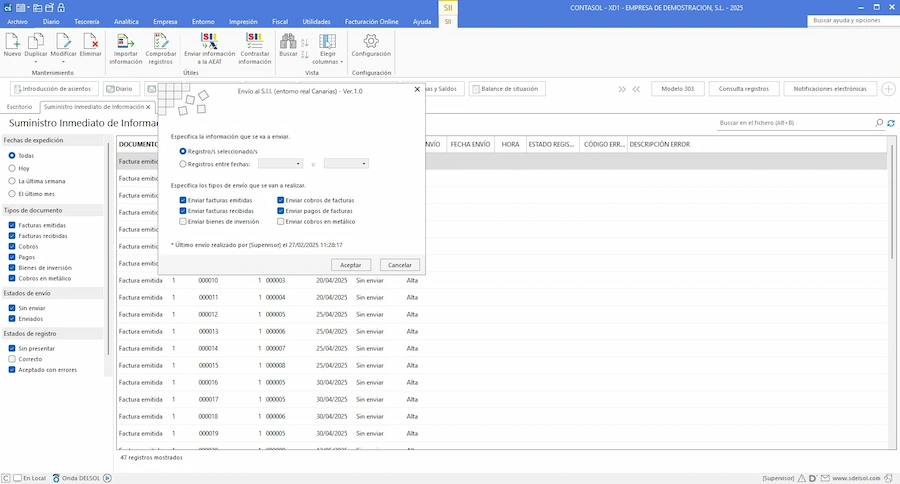Screen dimensions: 900x484
Task: Expand the Duplicar dropdown arrow
Action: (x=38, y=61)
